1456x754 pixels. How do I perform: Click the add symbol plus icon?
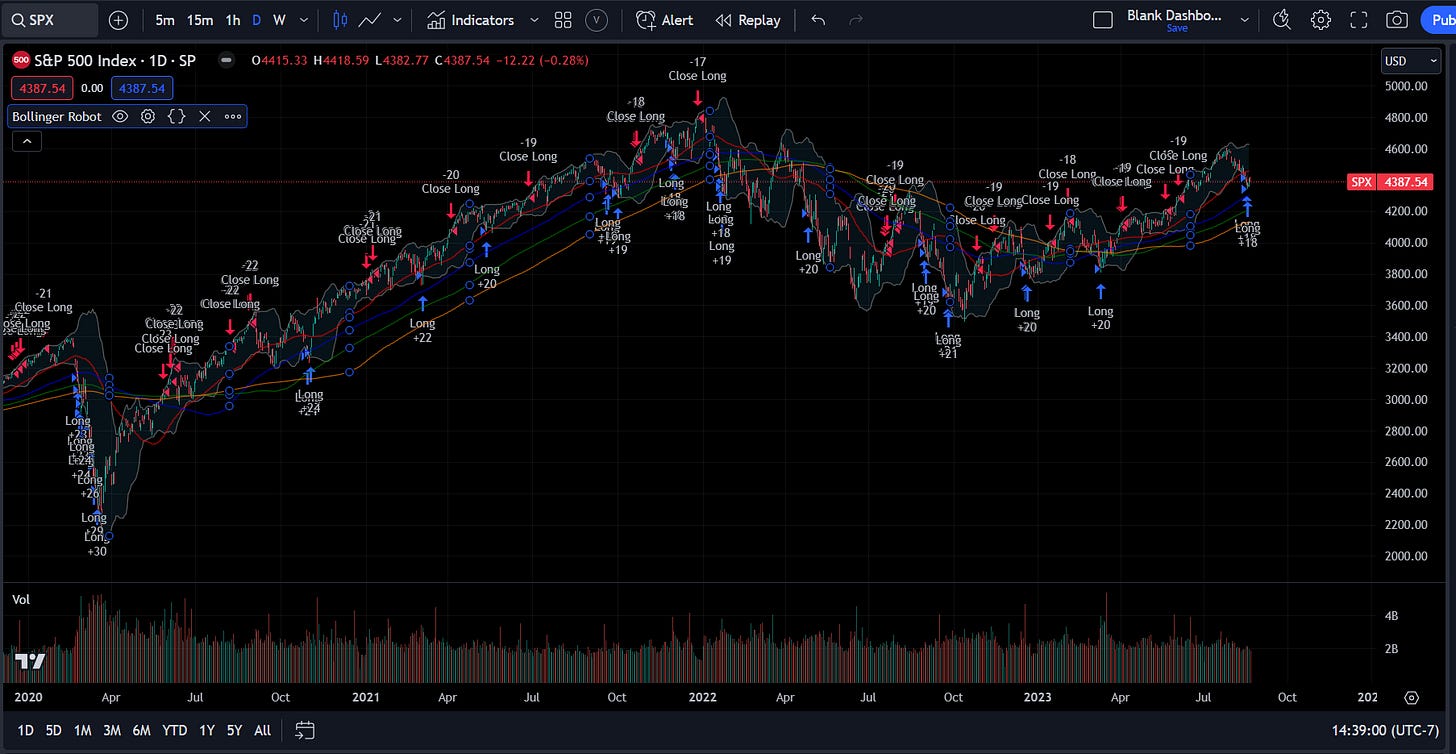pos(118,20)
